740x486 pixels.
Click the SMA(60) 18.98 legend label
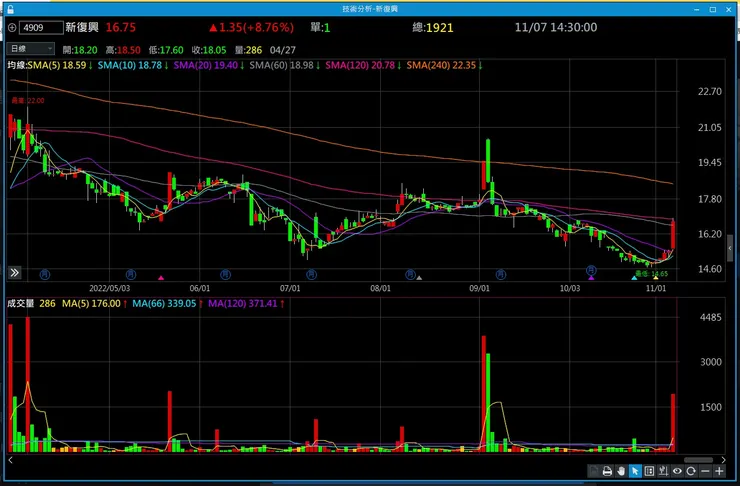click(281, 66)
